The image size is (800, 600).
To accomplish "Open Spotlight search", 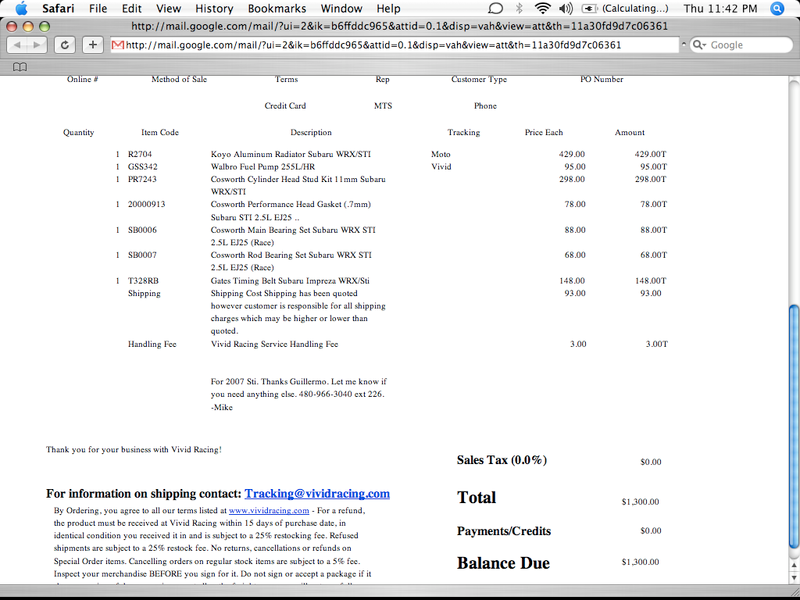I will (777, 9).
